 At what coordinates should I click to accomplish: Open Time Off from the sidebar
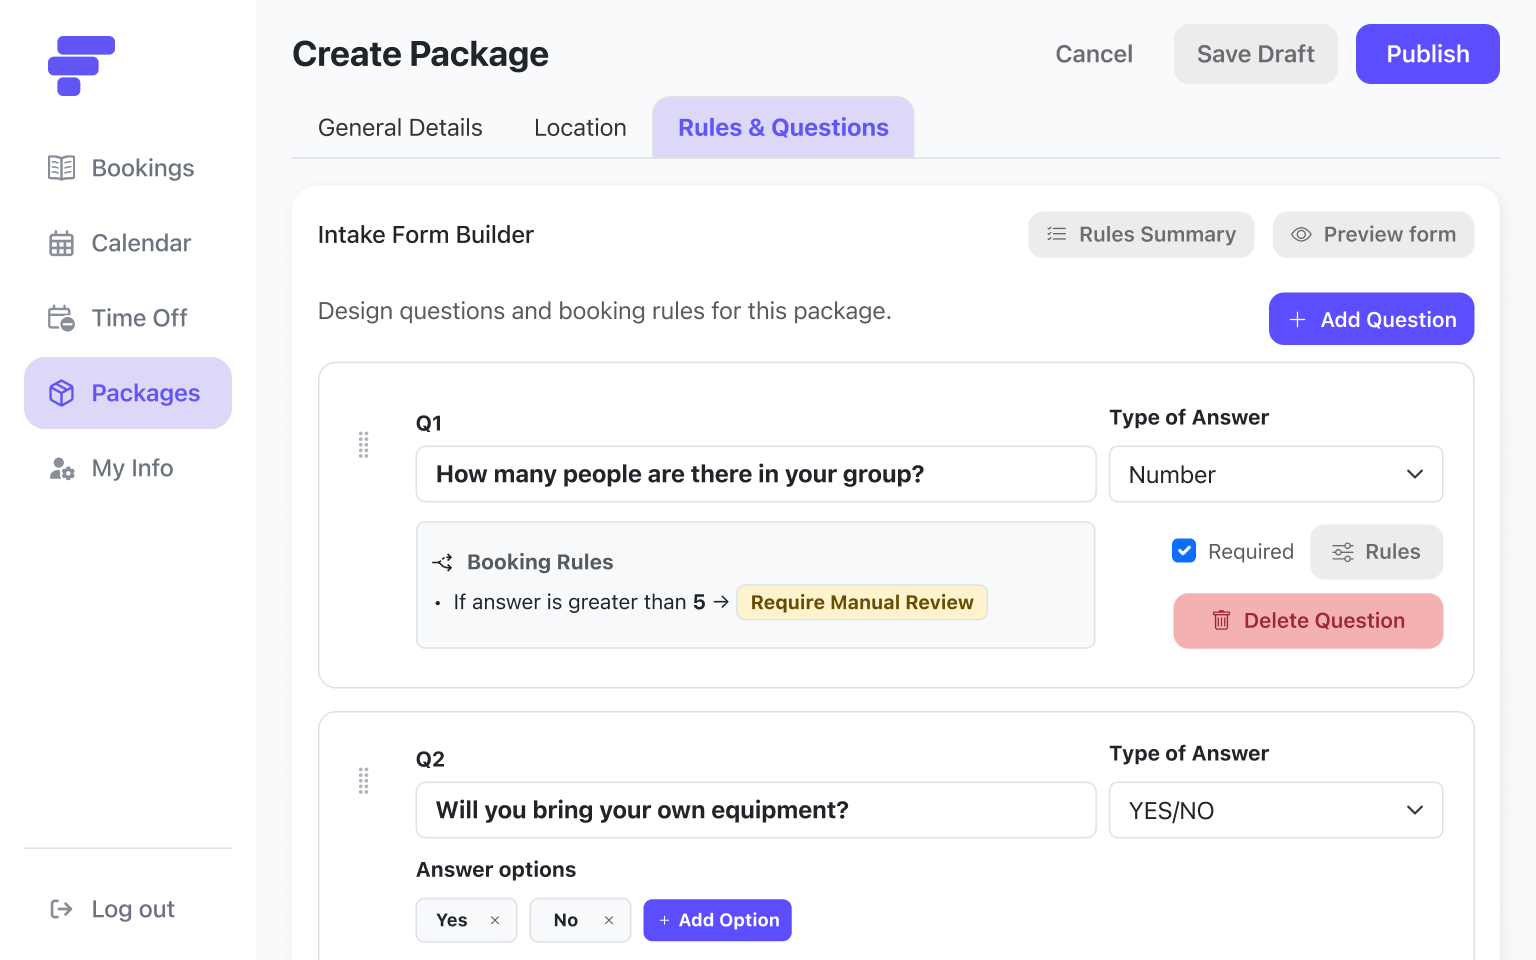[x=128, y=318]
